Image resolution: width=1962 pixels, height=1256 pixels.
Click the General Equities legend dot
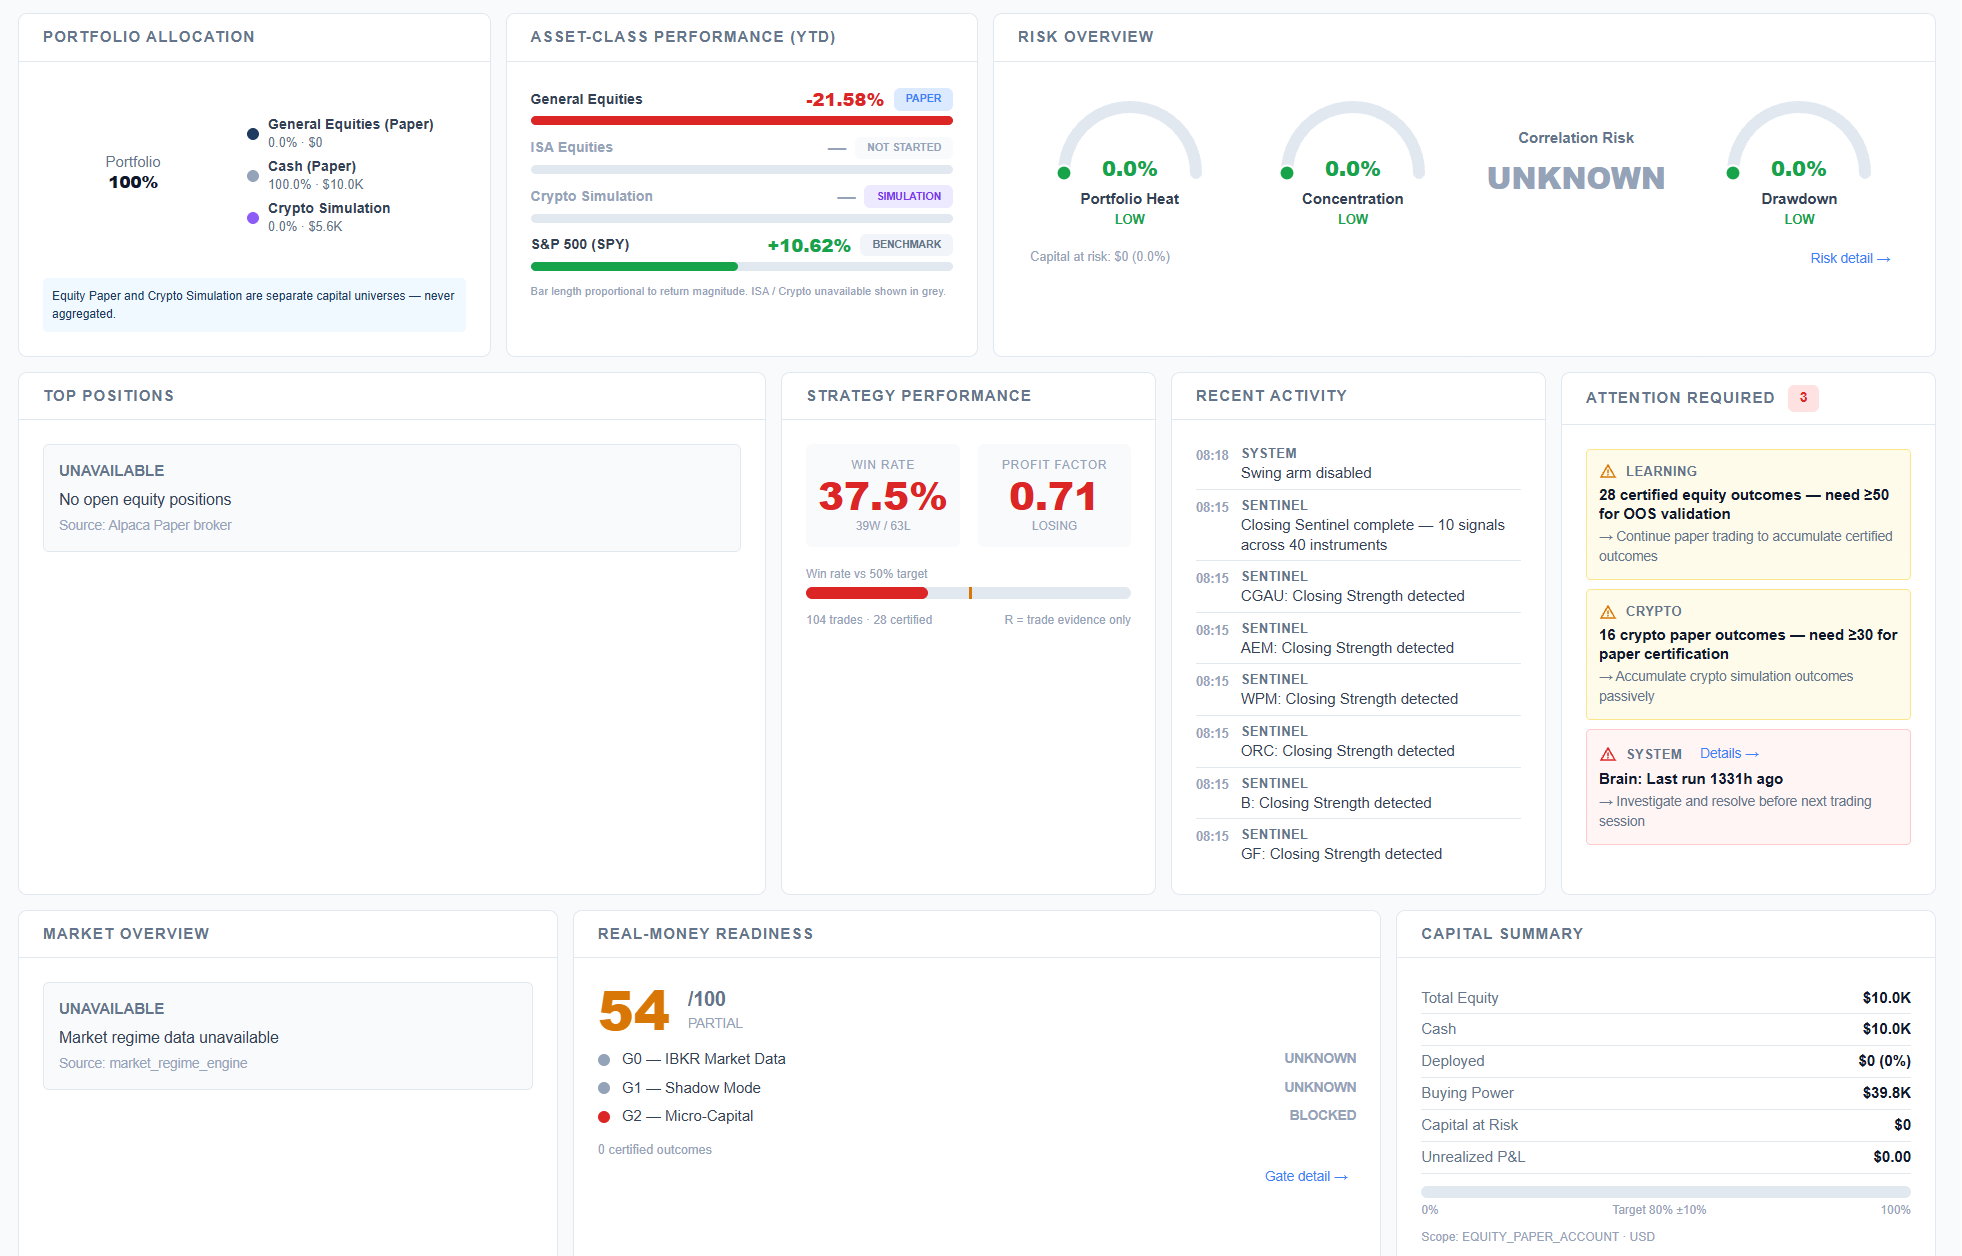253,134
